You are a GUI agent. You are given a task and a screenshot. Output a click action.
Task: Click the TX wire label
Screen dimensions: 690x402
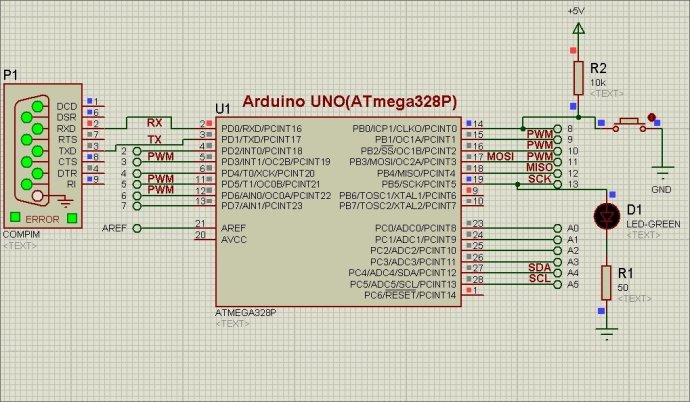[x=154, y=139]
